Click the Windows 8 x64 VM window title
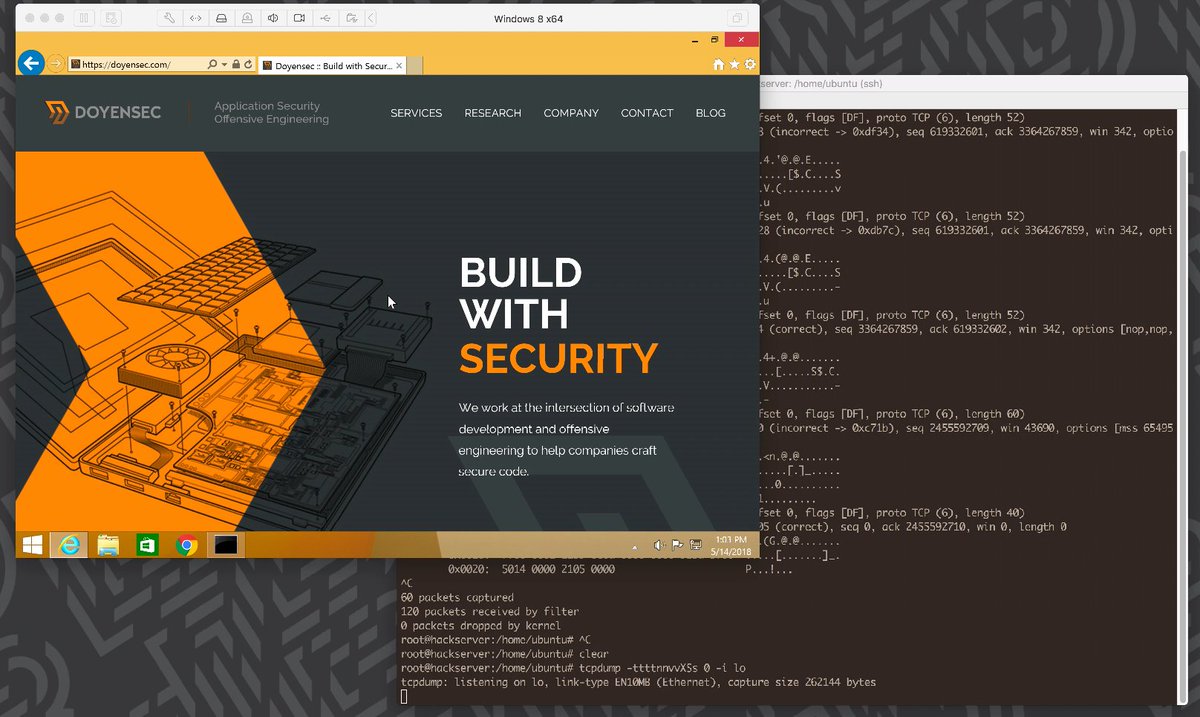This screenshot has width=1200, height=717. pyautogui.click(x=528, y=18)
